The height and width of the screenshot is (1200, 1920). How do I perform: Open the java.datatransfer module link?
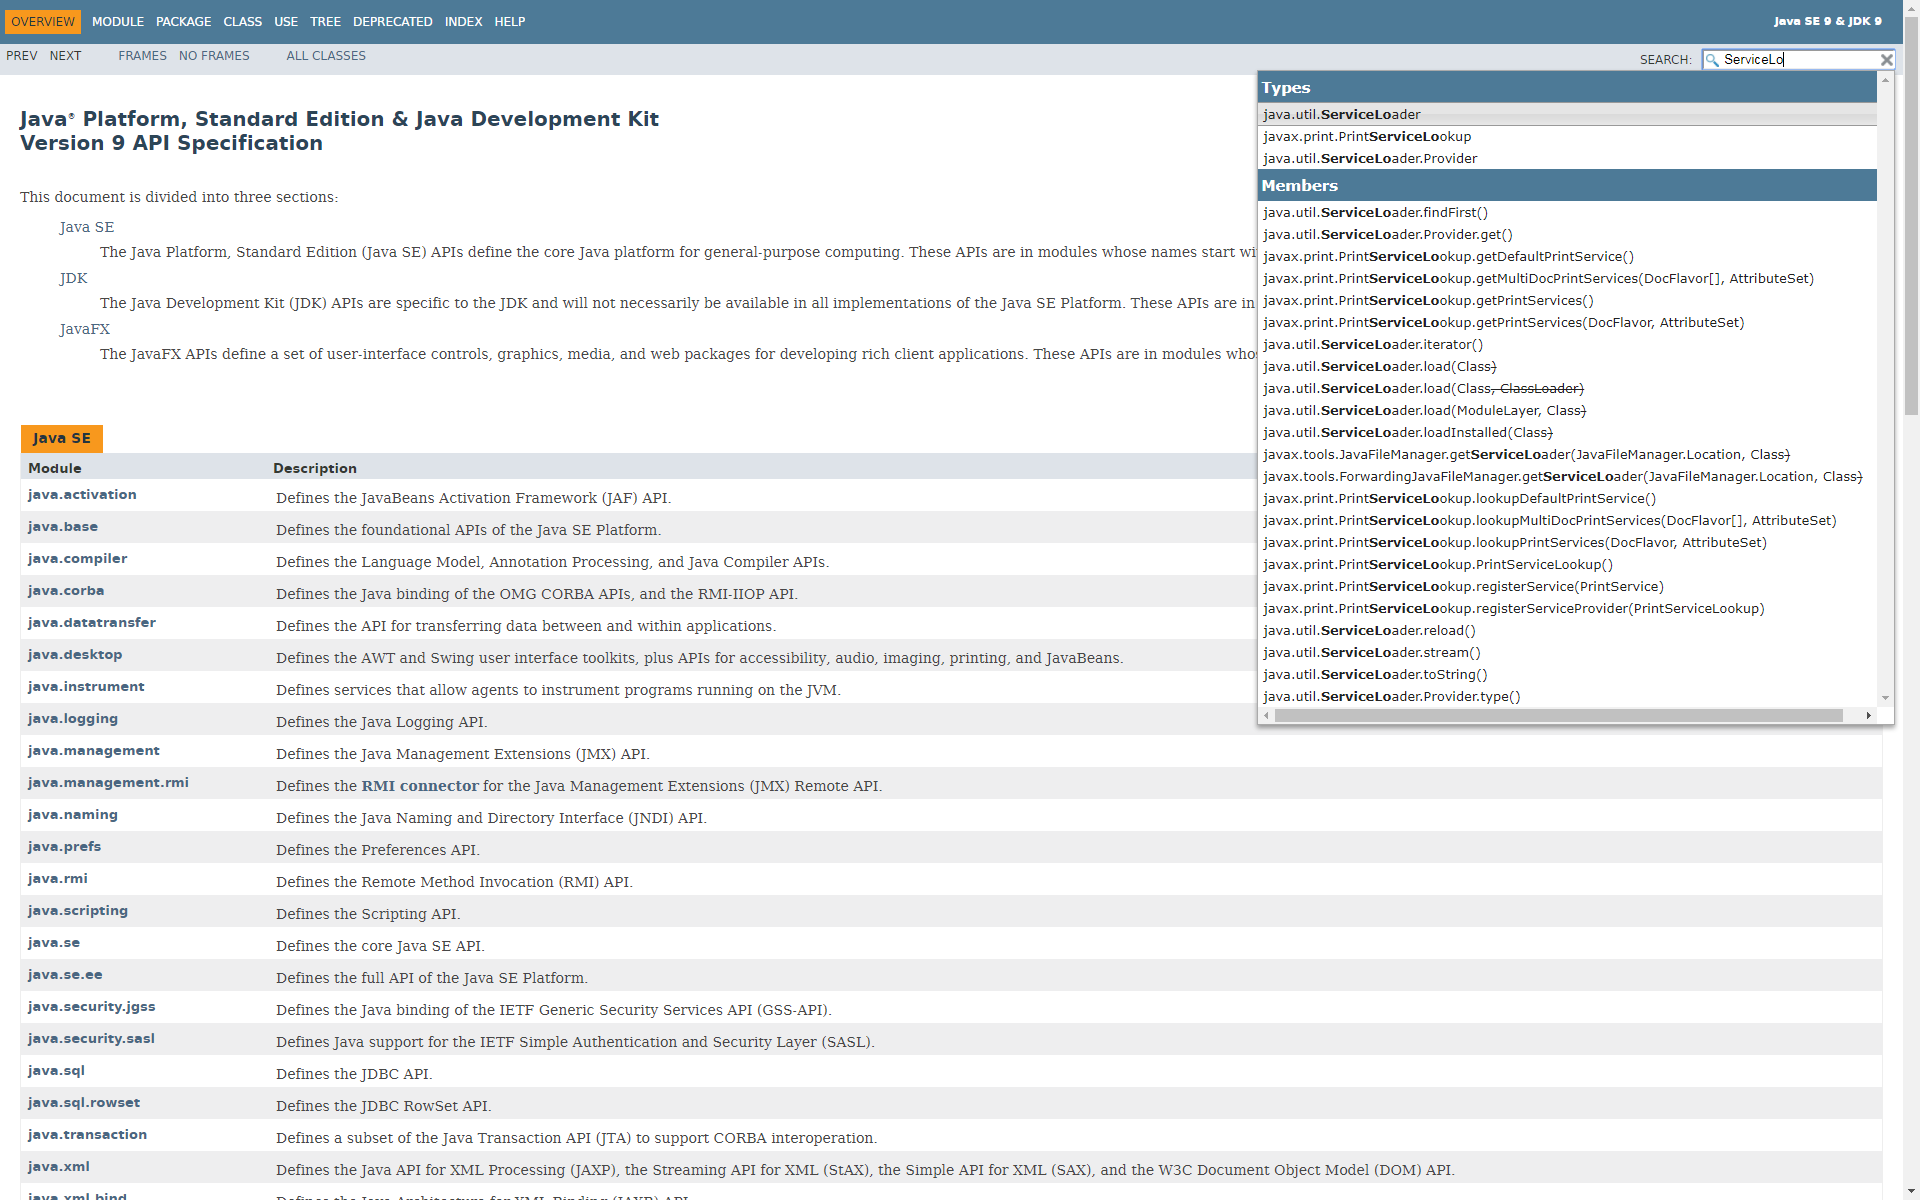click(x=92, y=623)
